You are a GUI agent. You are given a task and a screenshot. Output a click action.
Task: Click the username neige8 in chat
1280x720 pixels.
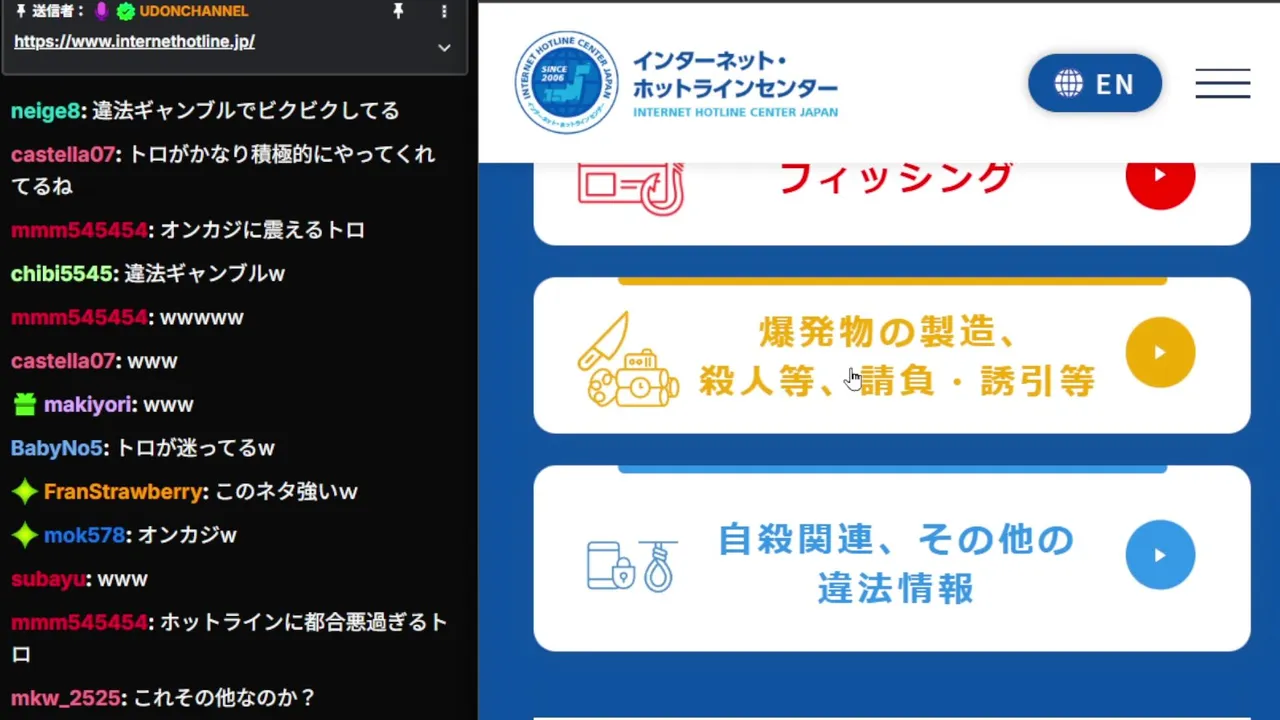pos(46,111)
